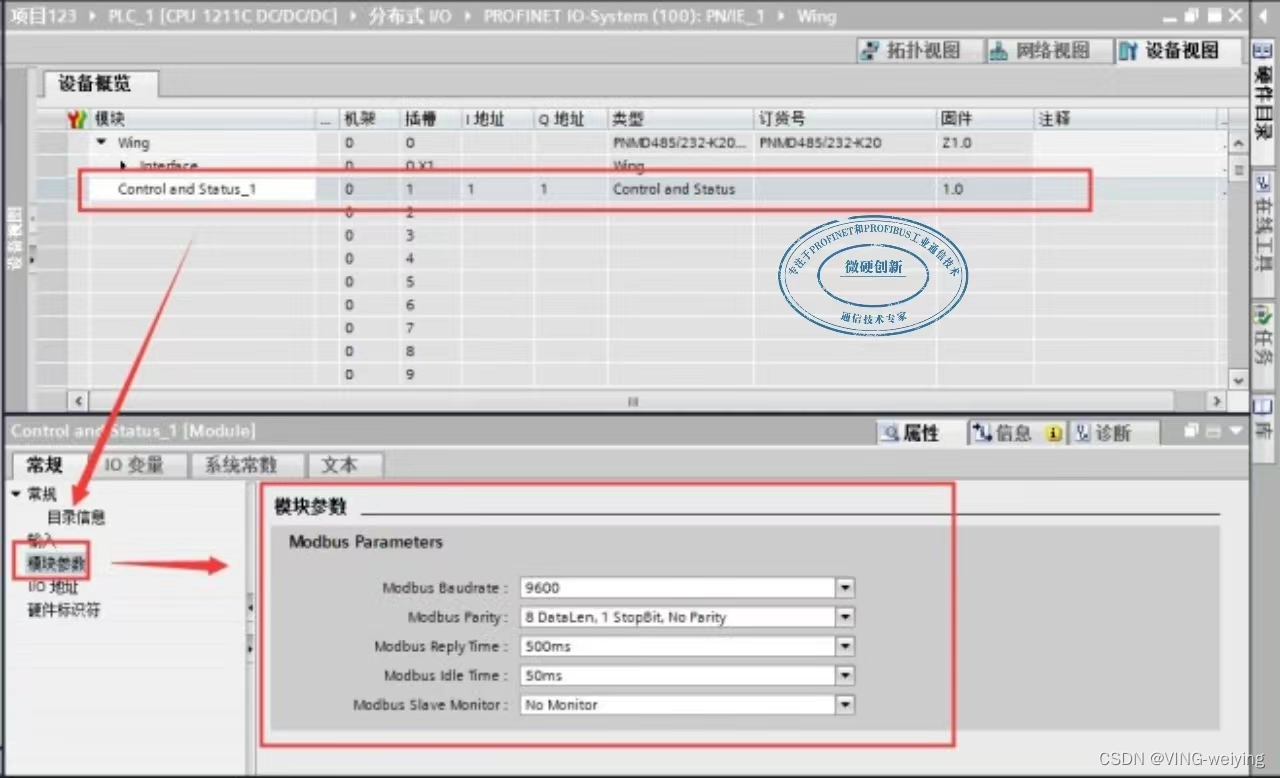Open the Modbus Idle Time dropdown arrow
1280x778 pixels.
[x=846, y=675]
